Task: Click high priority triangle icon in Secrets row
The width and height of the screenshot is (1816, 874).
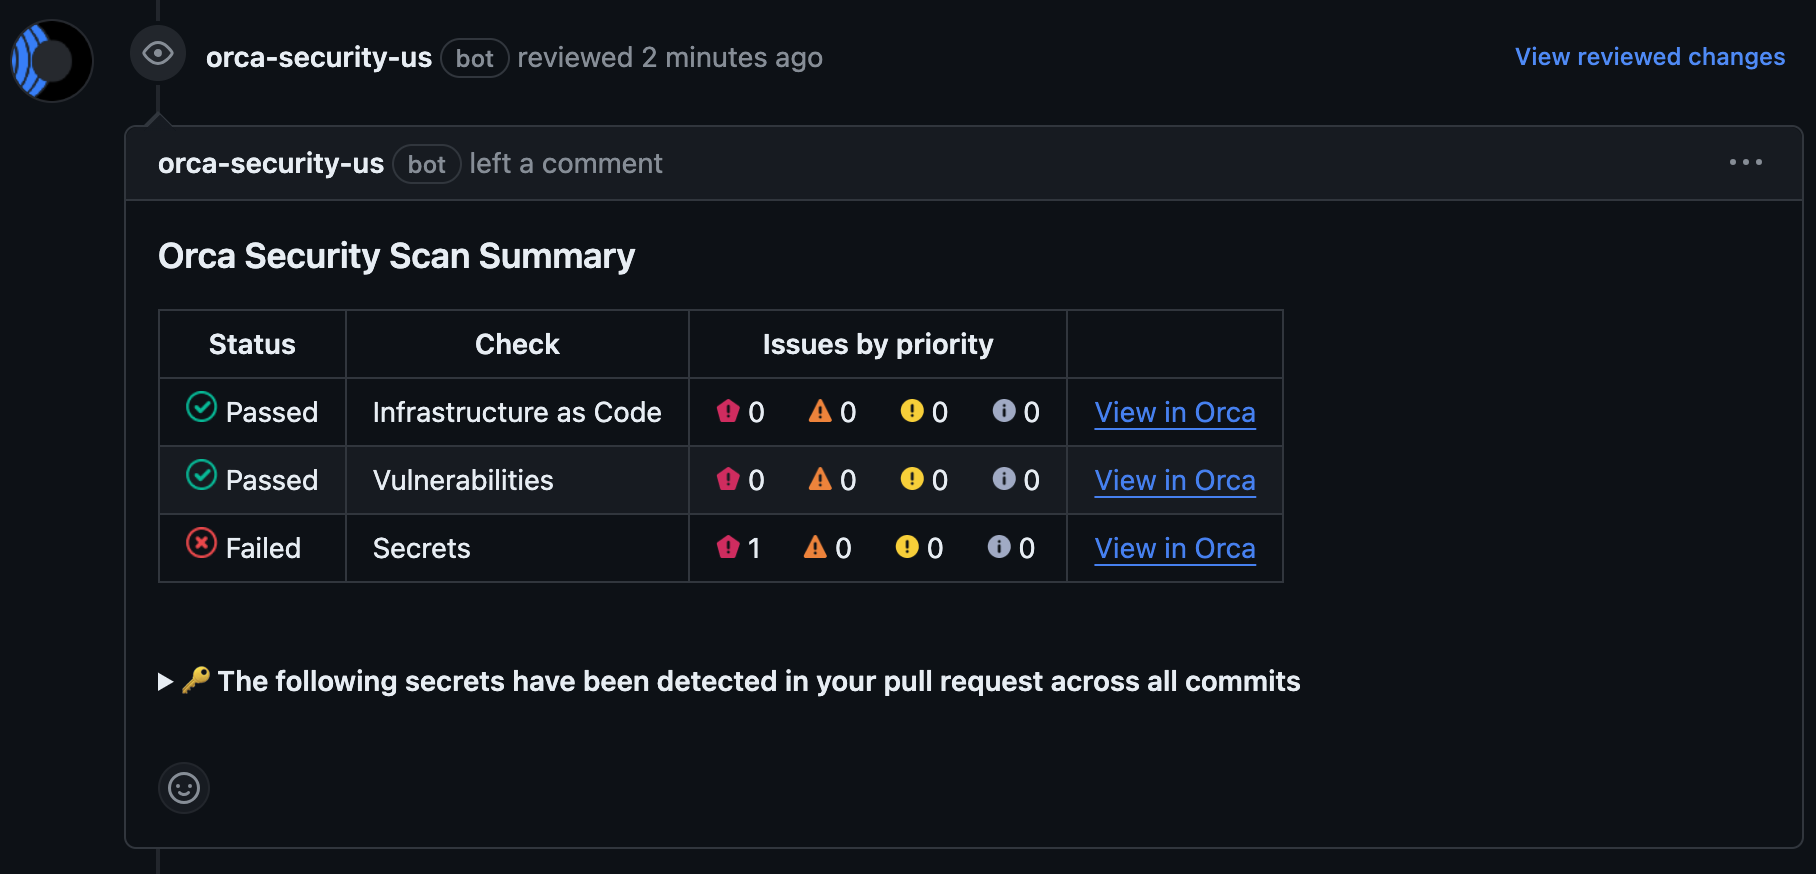Action: click(x=816, y=547)
